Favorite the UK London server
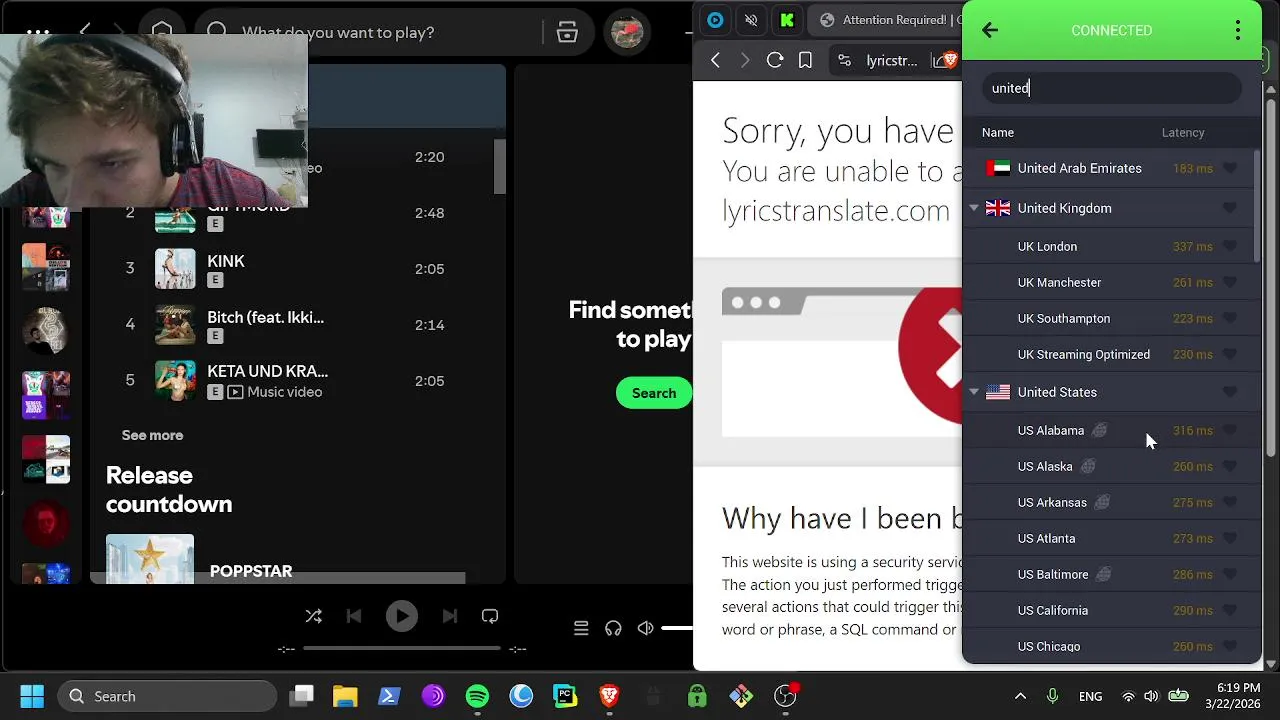 tap(1230, 246)
